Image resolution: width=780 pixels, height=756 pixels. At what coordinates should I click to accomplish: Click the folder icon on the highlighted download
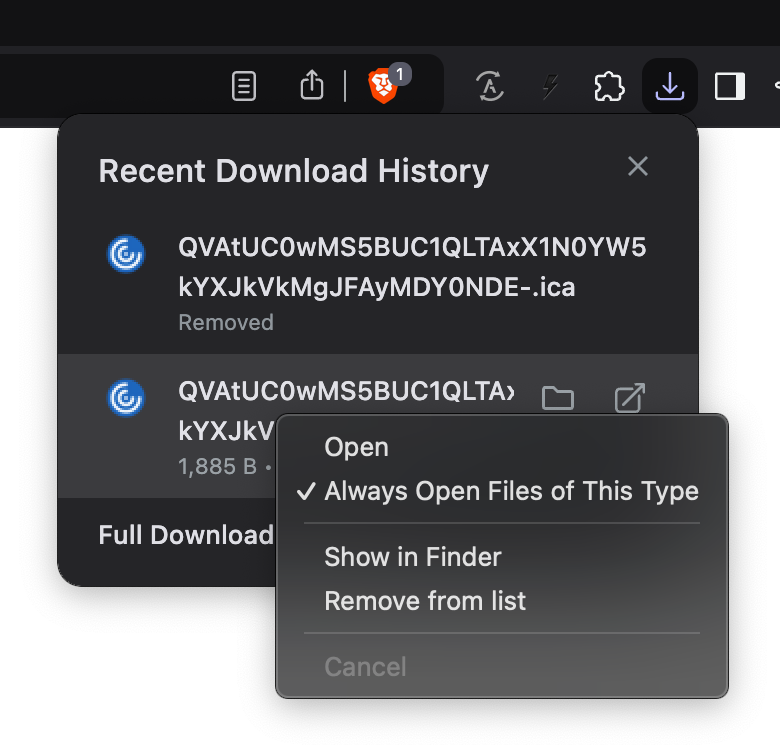pyautogui.click(x=558, y=399)
